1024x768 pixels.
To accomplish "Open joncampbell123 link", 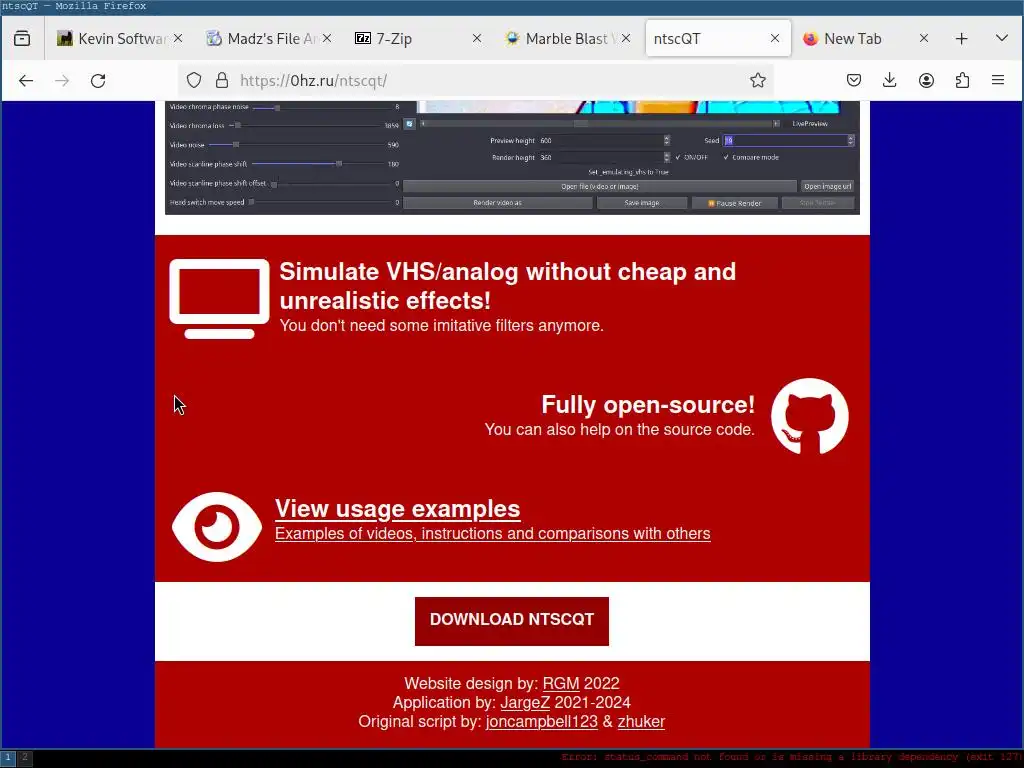I will click(541, 722).
